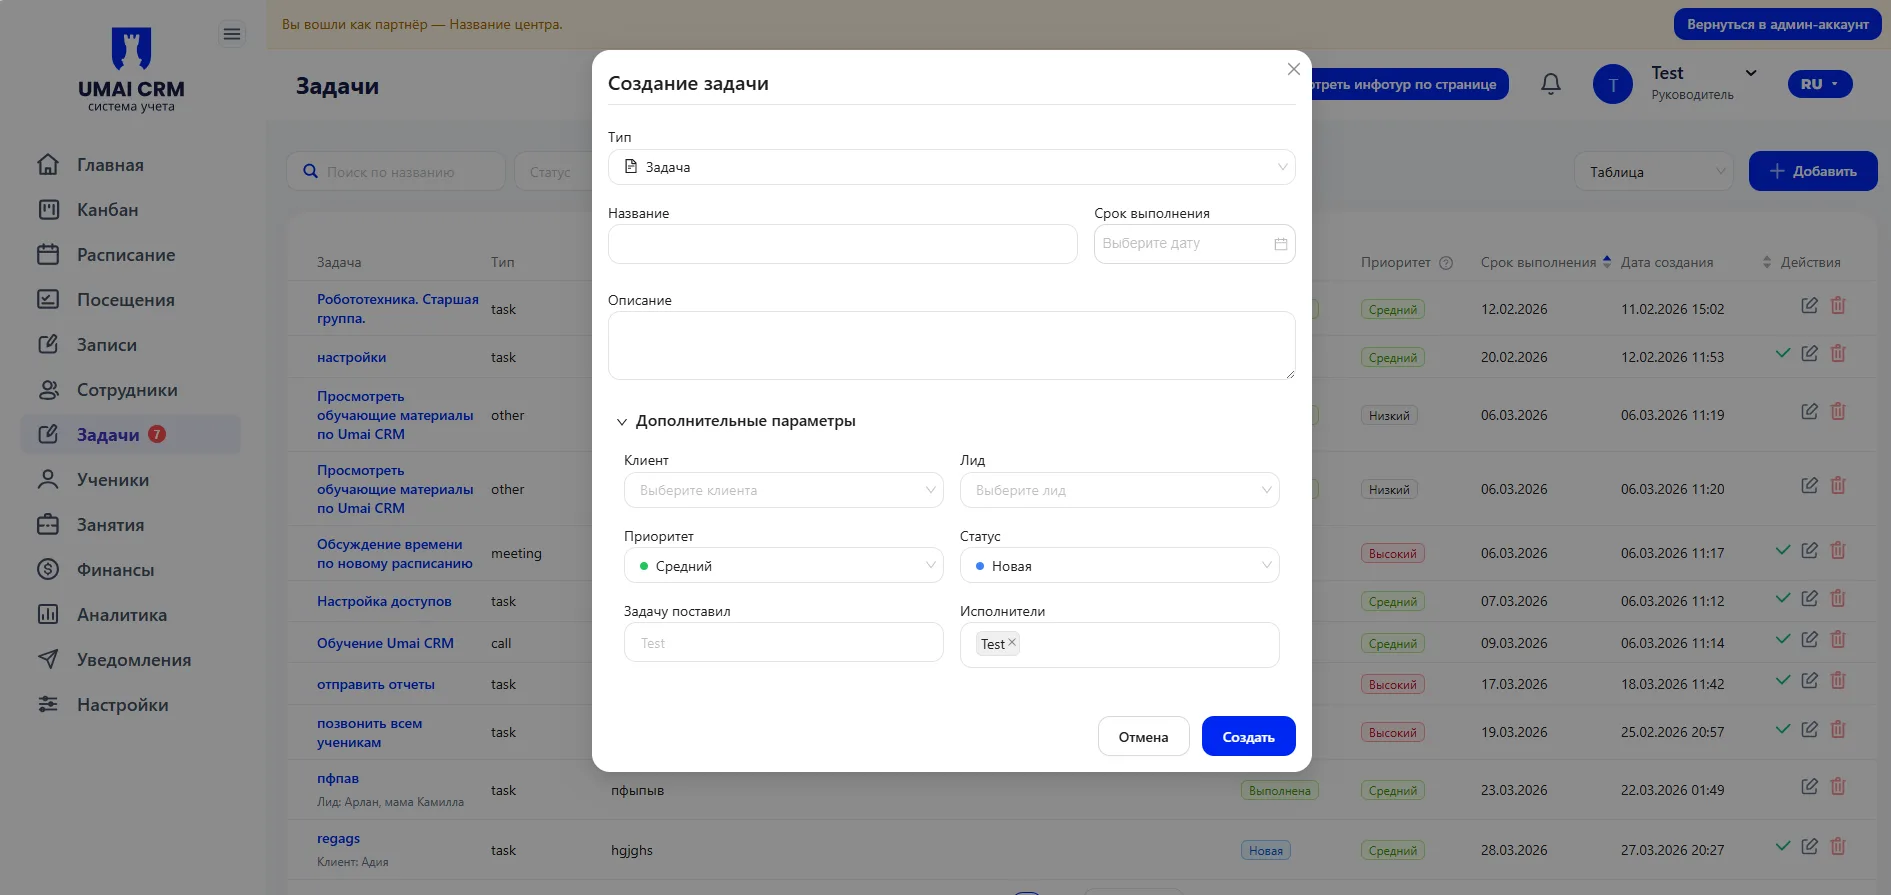Screen dimensions: 1891x895
Task: Click the UMAI CRM logo
Action: (x=131, y=69)
